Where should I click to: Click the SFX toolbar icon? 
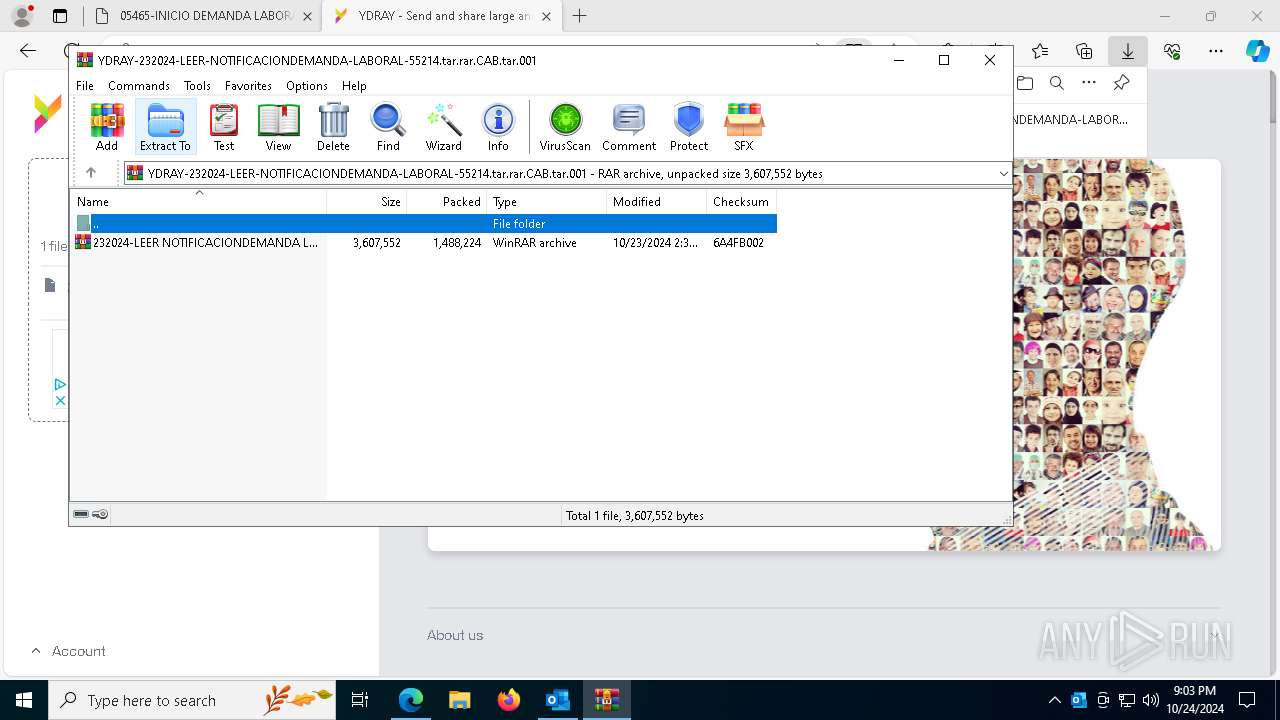(743, 127)
